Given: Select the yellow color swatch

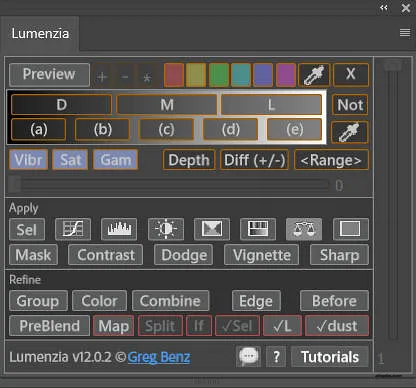Looking at the screenshot, I should pyautogui.click(x=196, y=75).
